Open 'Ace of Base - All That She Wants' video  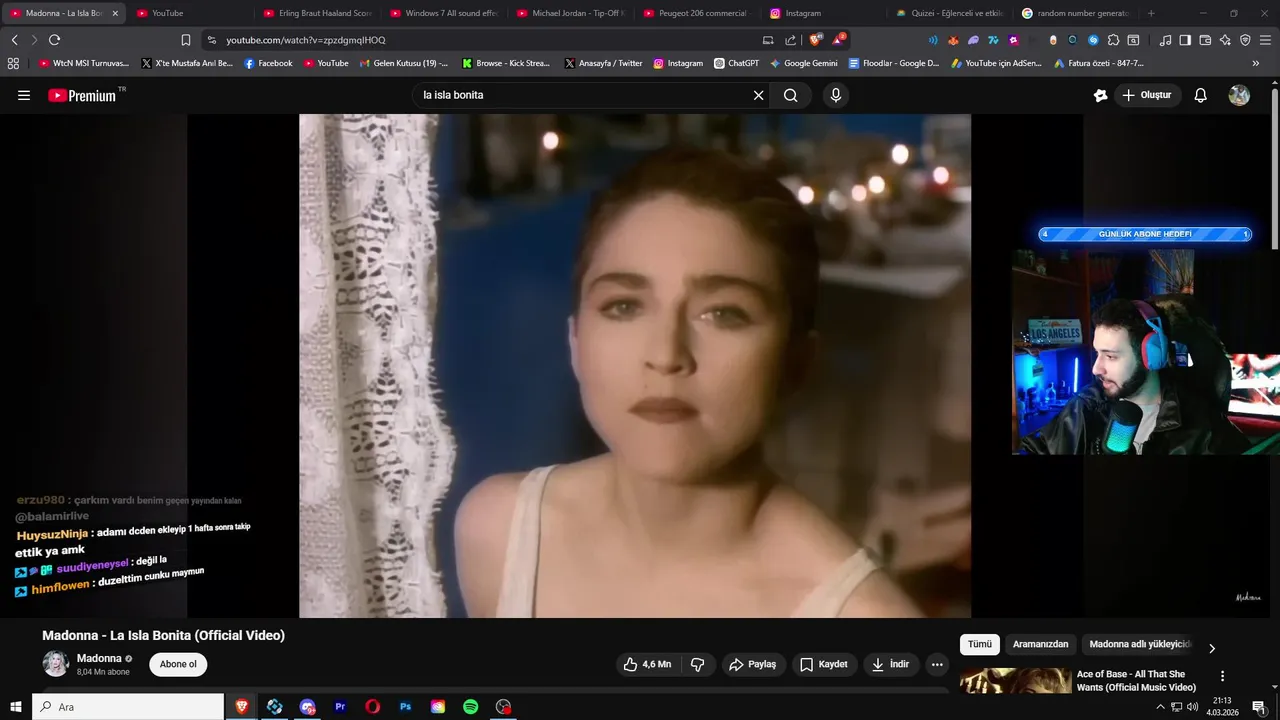pyautogui.click(x=1136, y=681)
